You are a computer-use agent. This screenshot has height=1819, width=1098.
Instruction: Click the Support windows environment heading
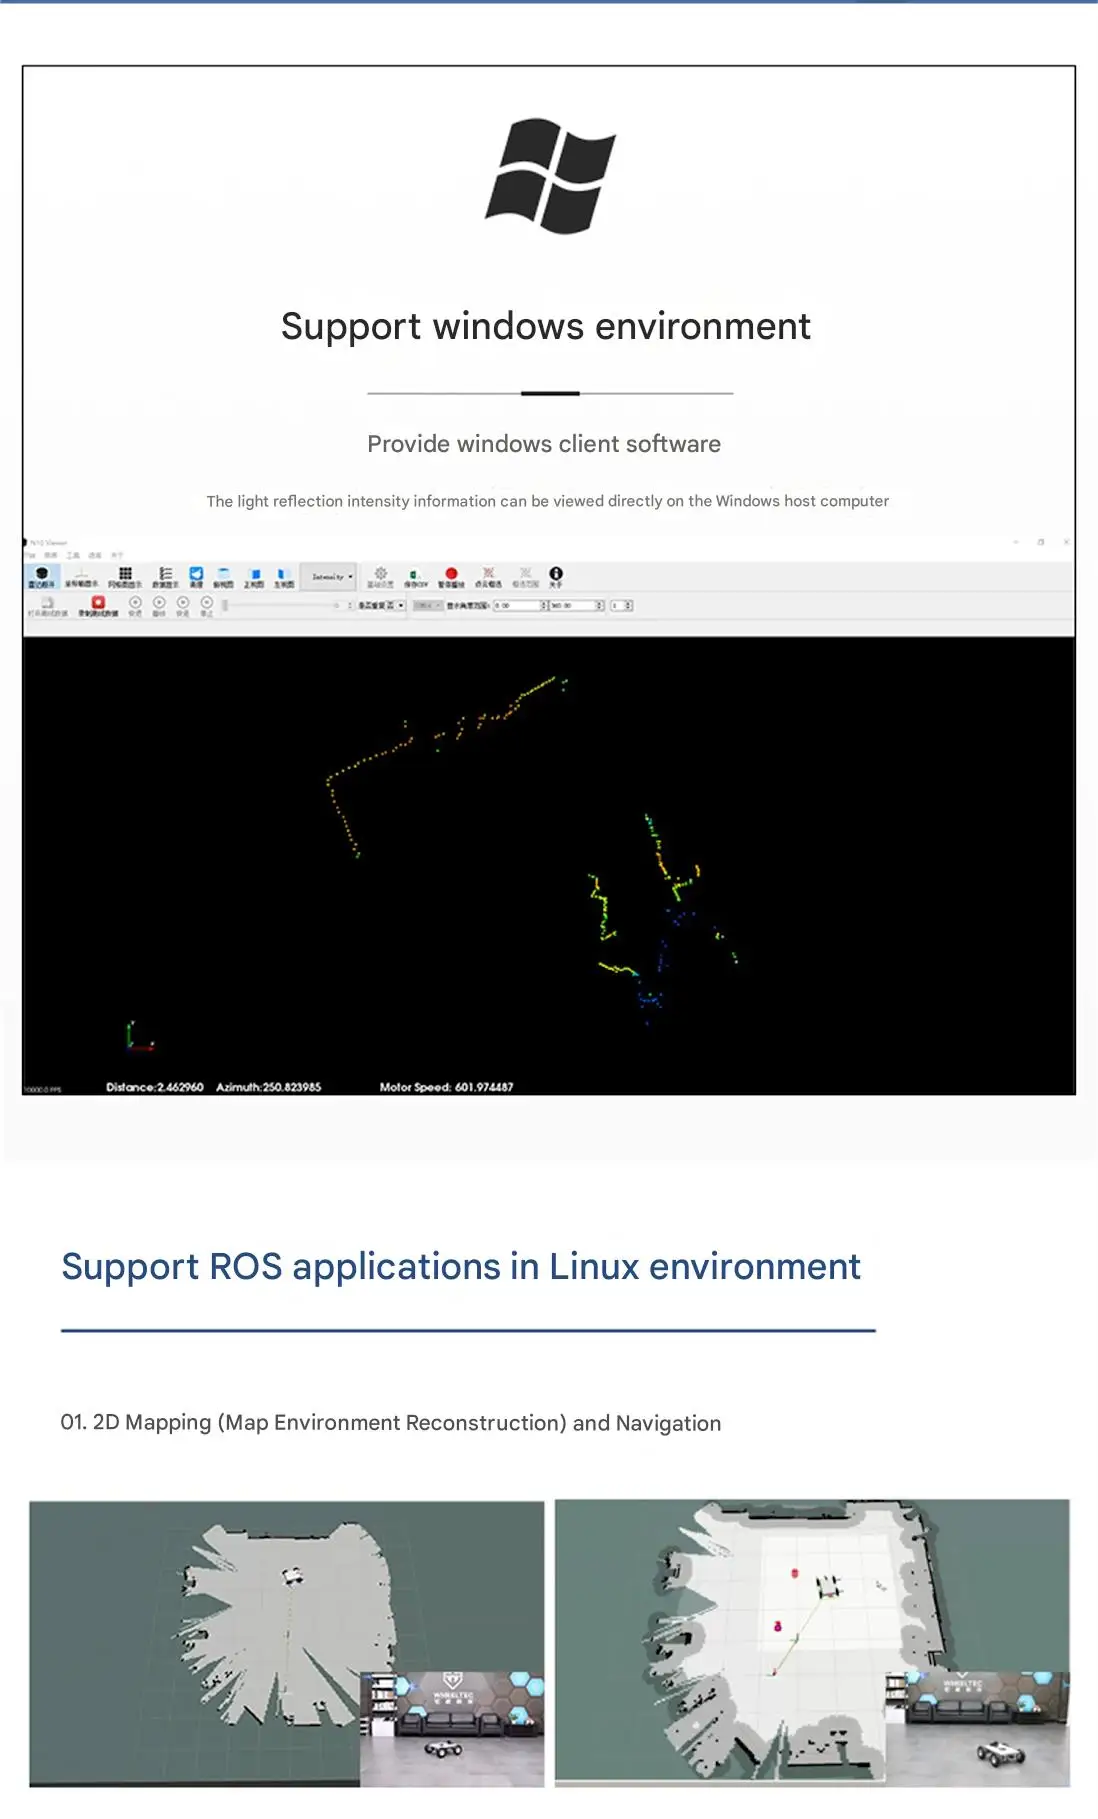point(546,327)
